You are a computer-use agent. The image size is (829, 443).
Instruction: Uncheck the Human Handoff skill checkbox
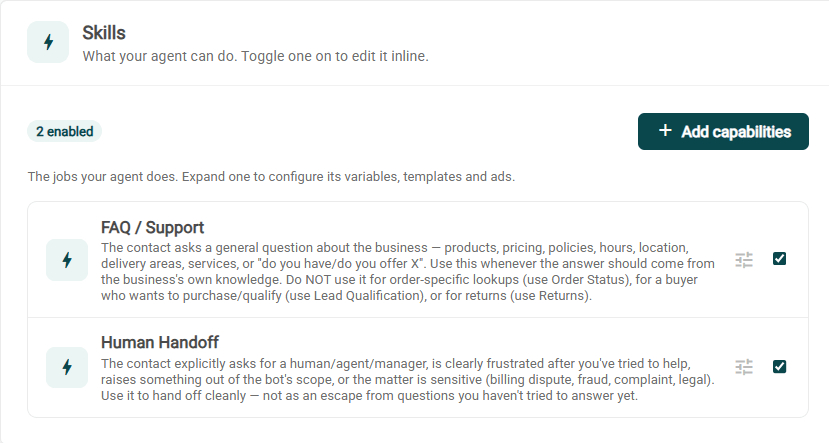coord(779,366)
